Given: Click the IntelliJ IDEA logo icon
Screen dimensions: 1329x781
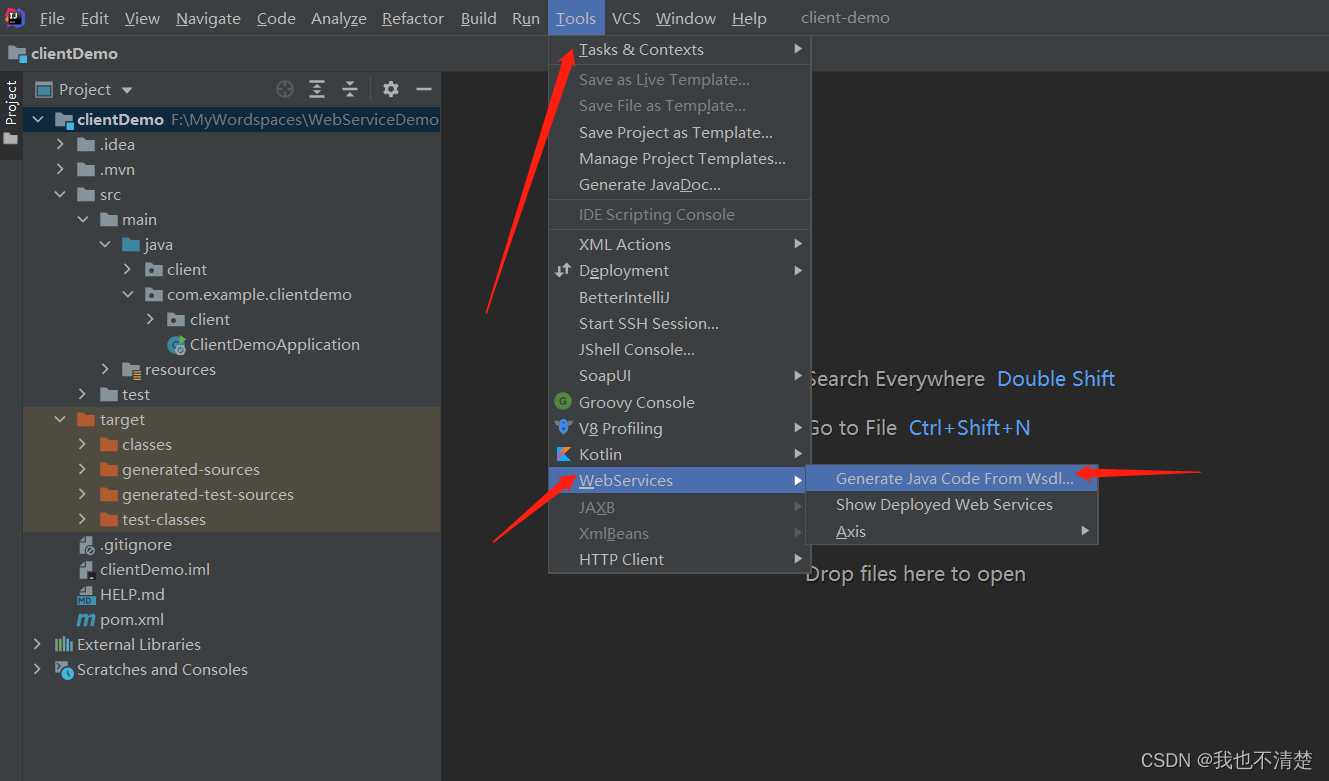Looking at the screenshot, I should (15, 17).
